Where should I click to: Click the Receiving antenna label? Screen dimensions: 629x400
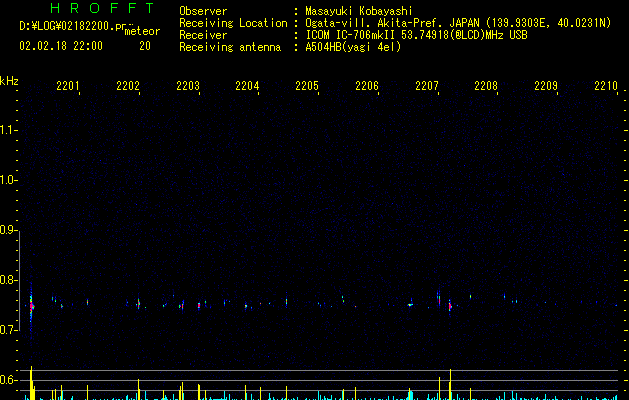click(230, 47)
